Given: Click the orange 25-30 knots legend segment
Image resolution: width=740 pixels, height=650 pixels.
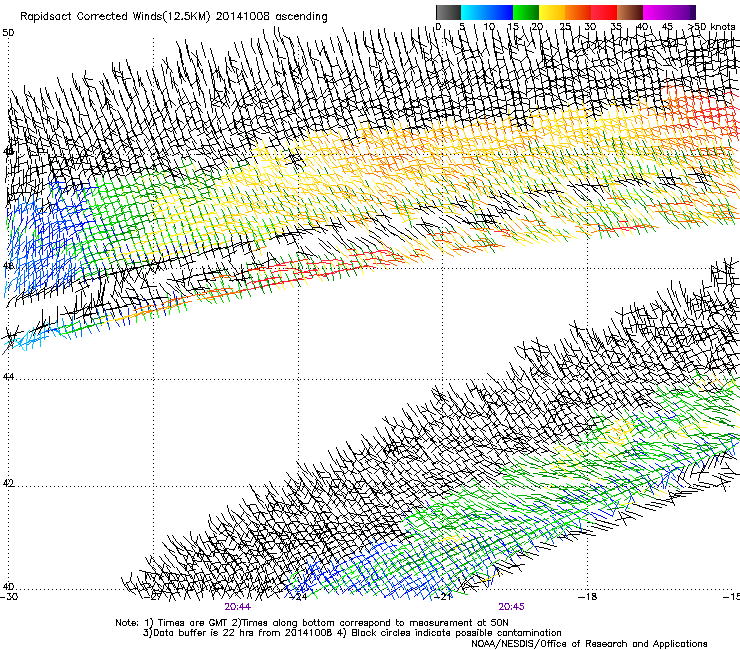Looking at the screenshot, I should coord(578,12).
